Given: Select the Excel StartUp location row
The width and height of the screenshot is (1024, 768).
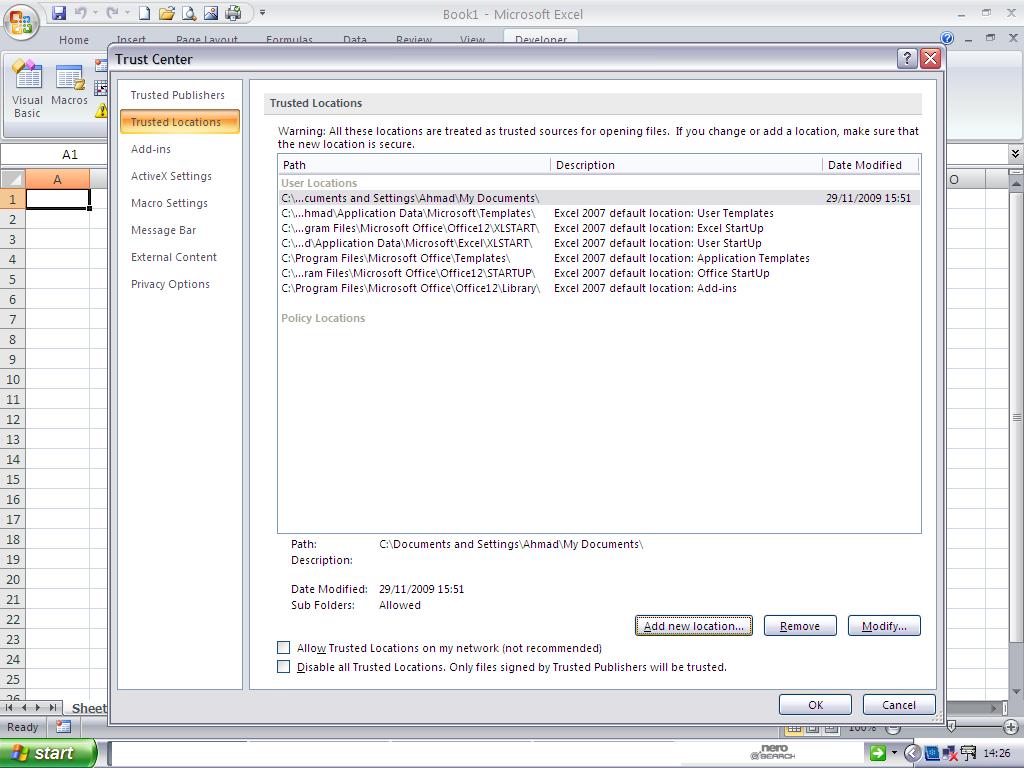Looking at the screenshot, I should 599,228.
